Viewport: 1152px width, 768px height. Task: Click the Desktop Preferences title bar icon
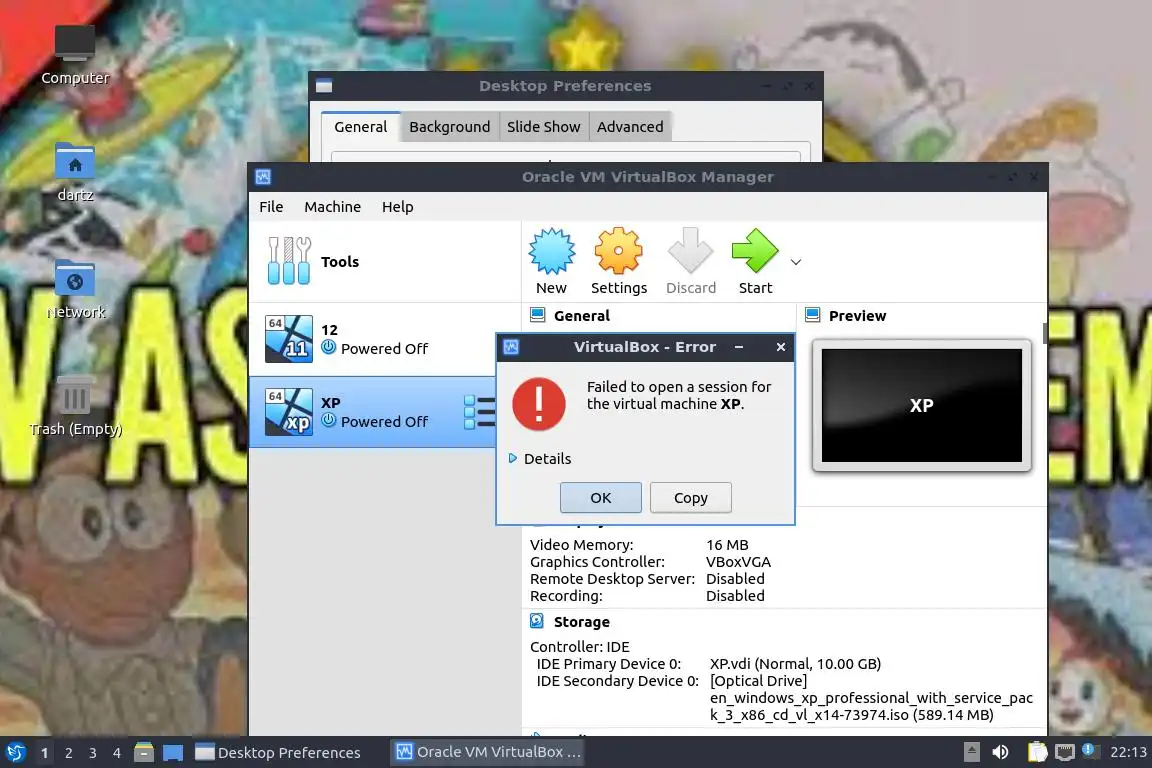pos(324,86)
